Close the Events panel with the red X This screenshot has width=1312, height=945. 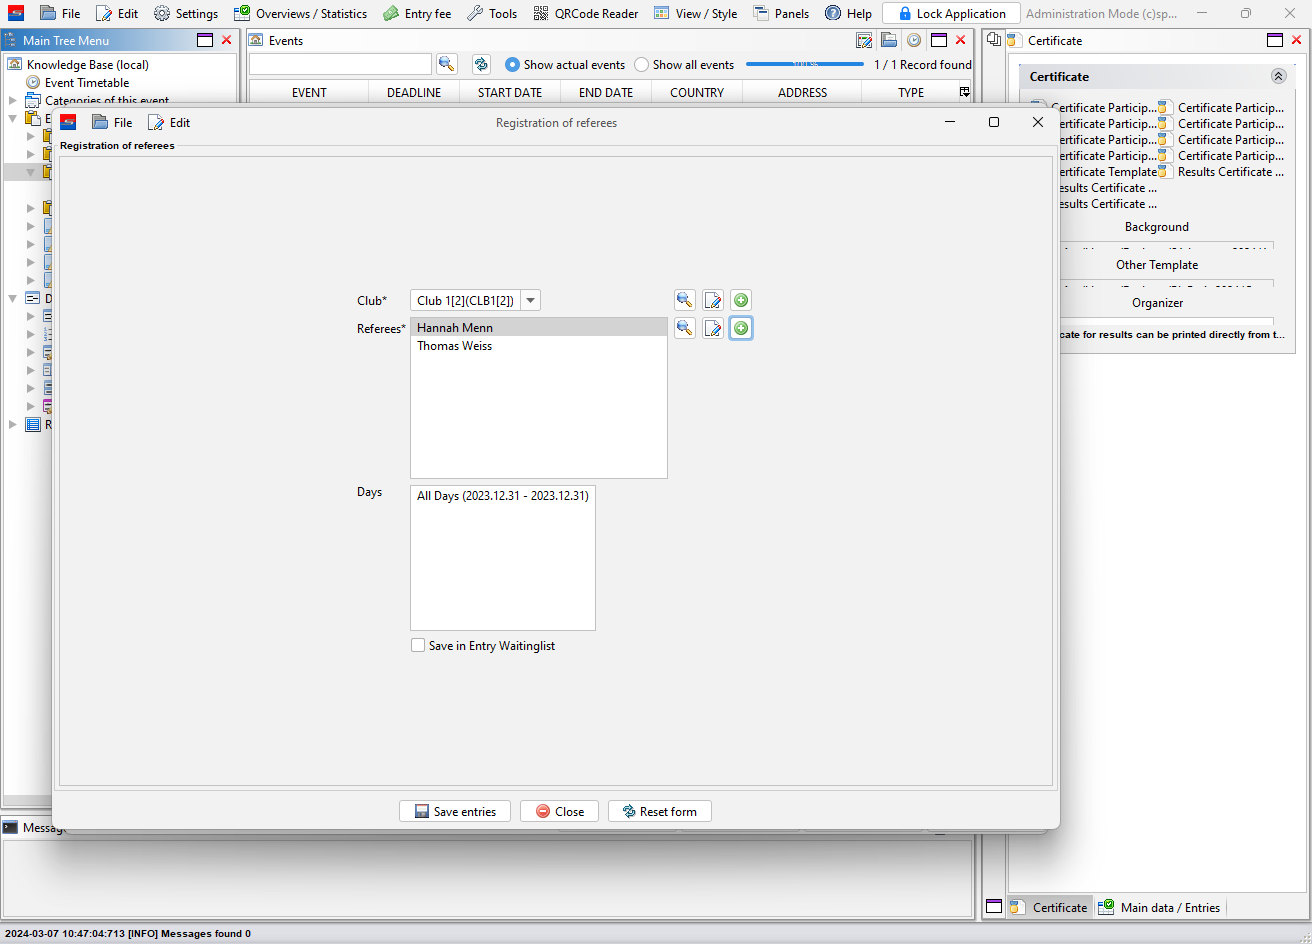(x=961, y=40)
